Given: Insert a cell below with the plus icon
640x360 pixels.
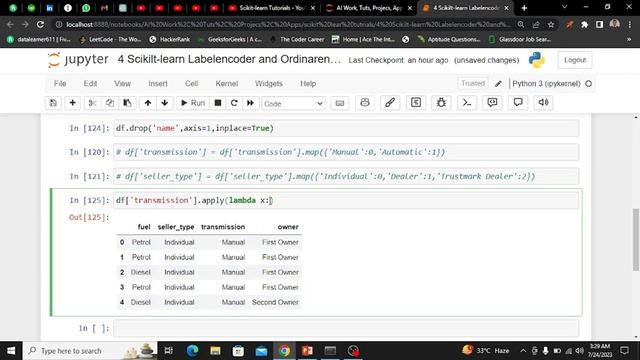Looking at the screenshot, I should tap(73, 103).
